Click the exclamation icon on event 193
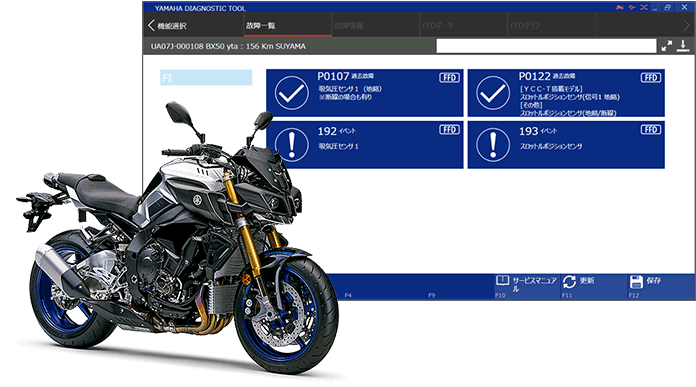Screen dimensions: 696x387 pos(493,145)
